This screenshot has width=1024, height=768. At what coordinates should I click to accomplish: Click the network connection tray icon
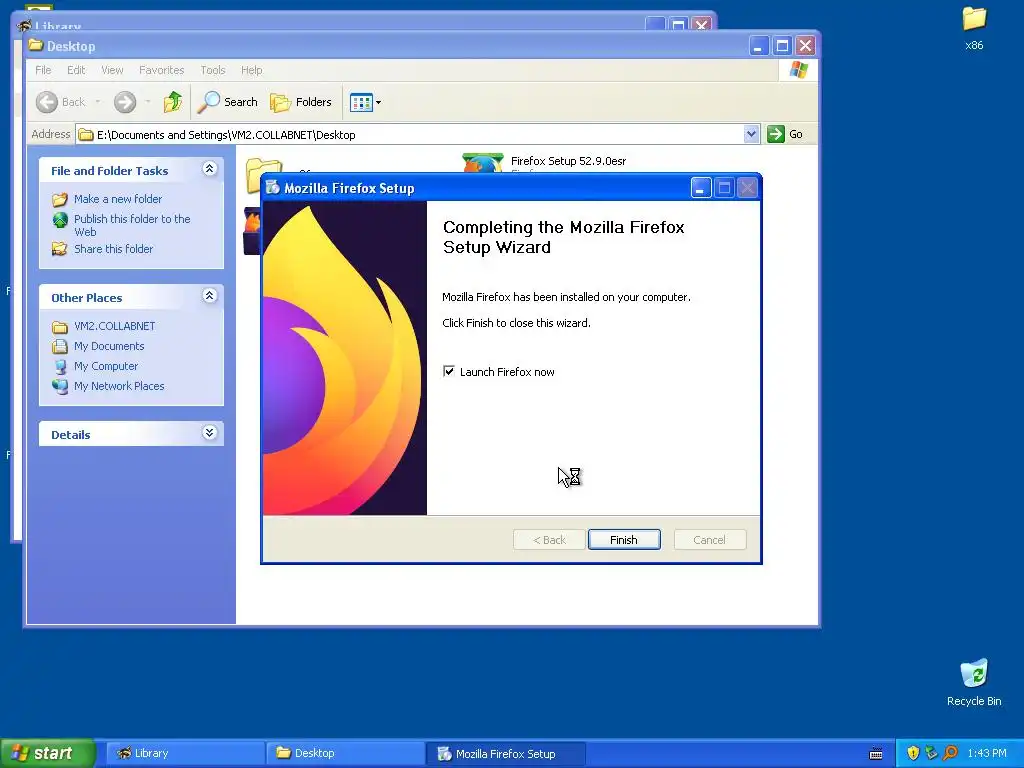(x=931, y=753)
